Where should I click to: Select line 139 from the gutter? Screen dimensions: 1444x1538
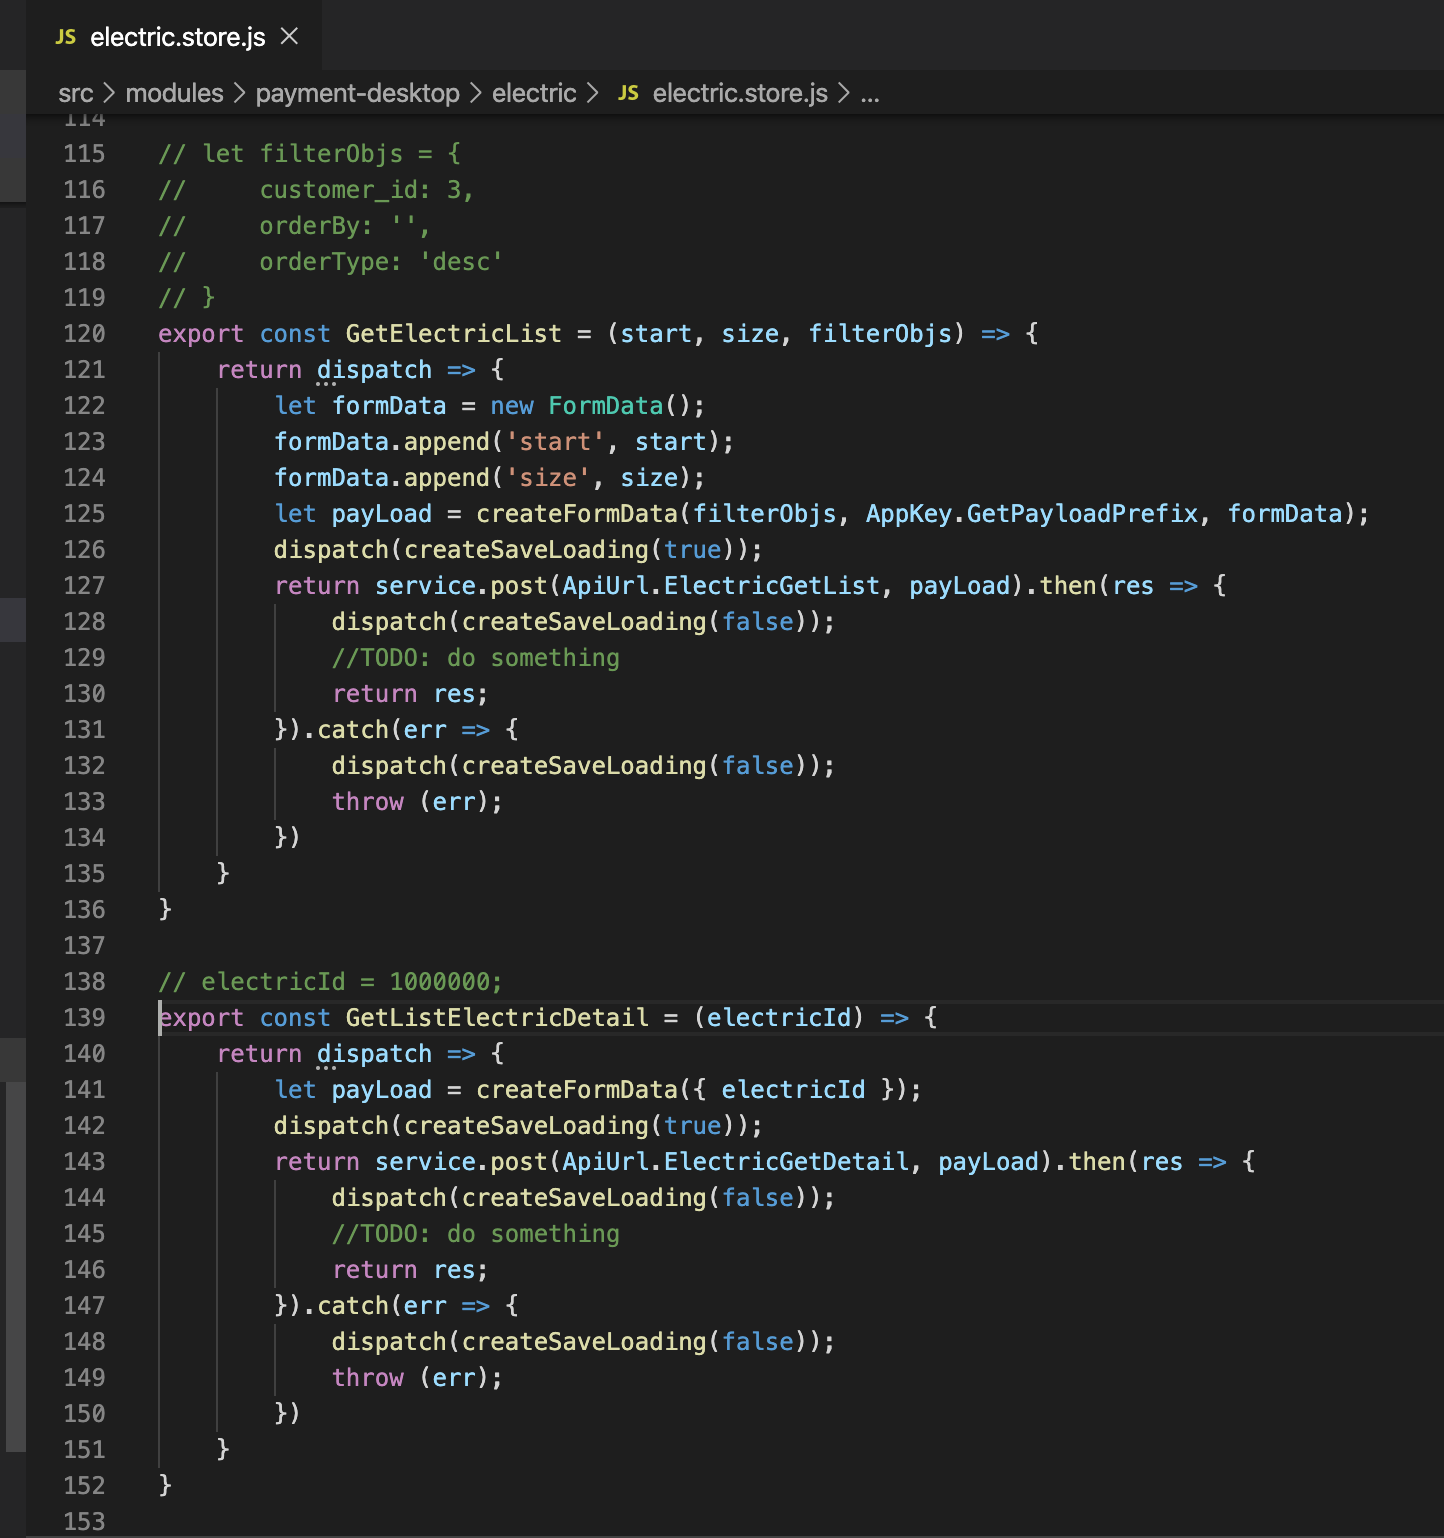click(84, 1018)
